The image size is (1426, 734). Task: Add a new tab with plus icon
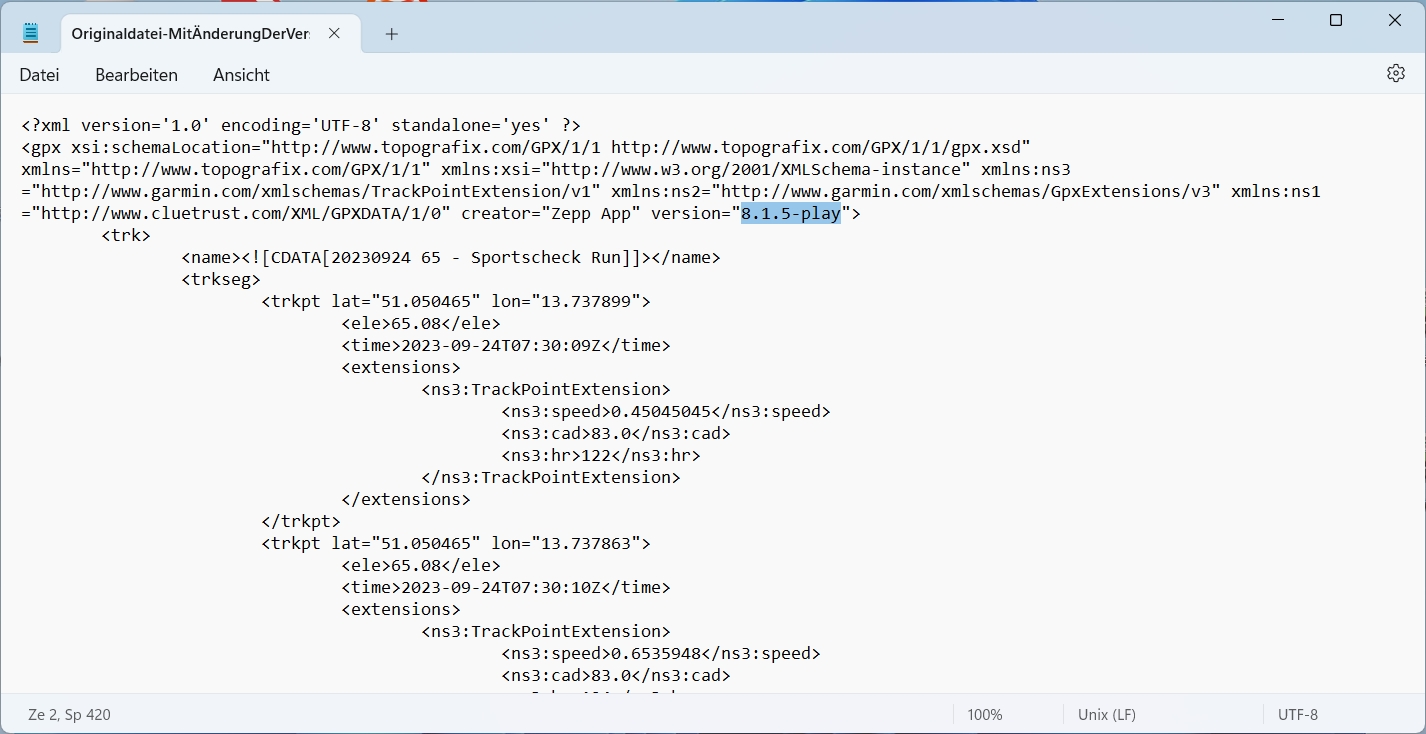[391, 34]
